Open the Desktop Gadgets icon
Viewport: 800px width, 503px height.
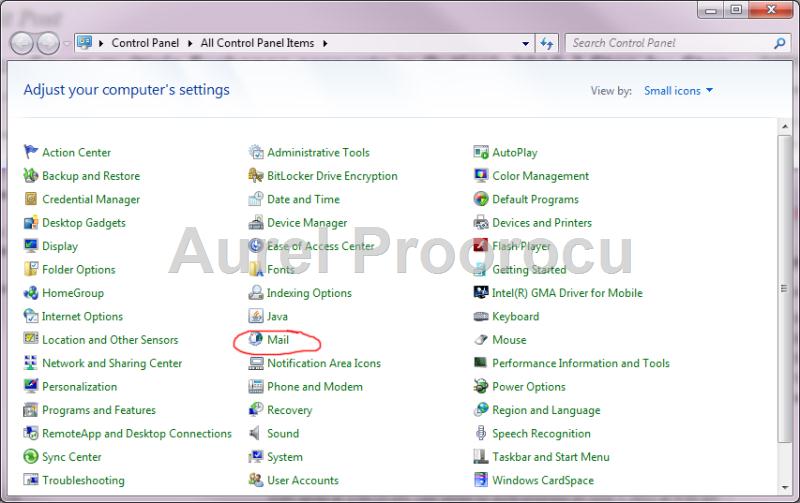(x=31, y=222)
